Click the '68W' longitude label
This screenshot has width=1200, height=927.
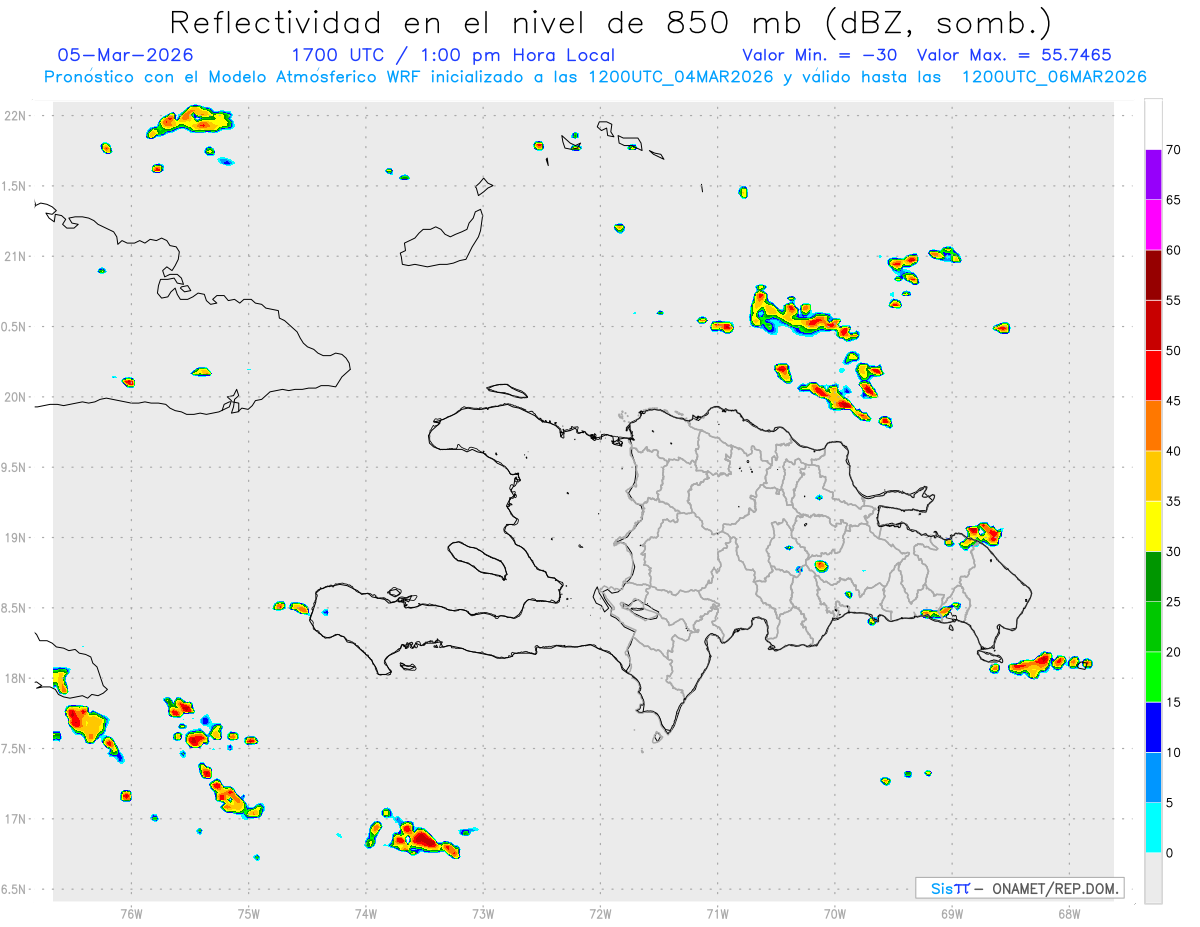1069,913
